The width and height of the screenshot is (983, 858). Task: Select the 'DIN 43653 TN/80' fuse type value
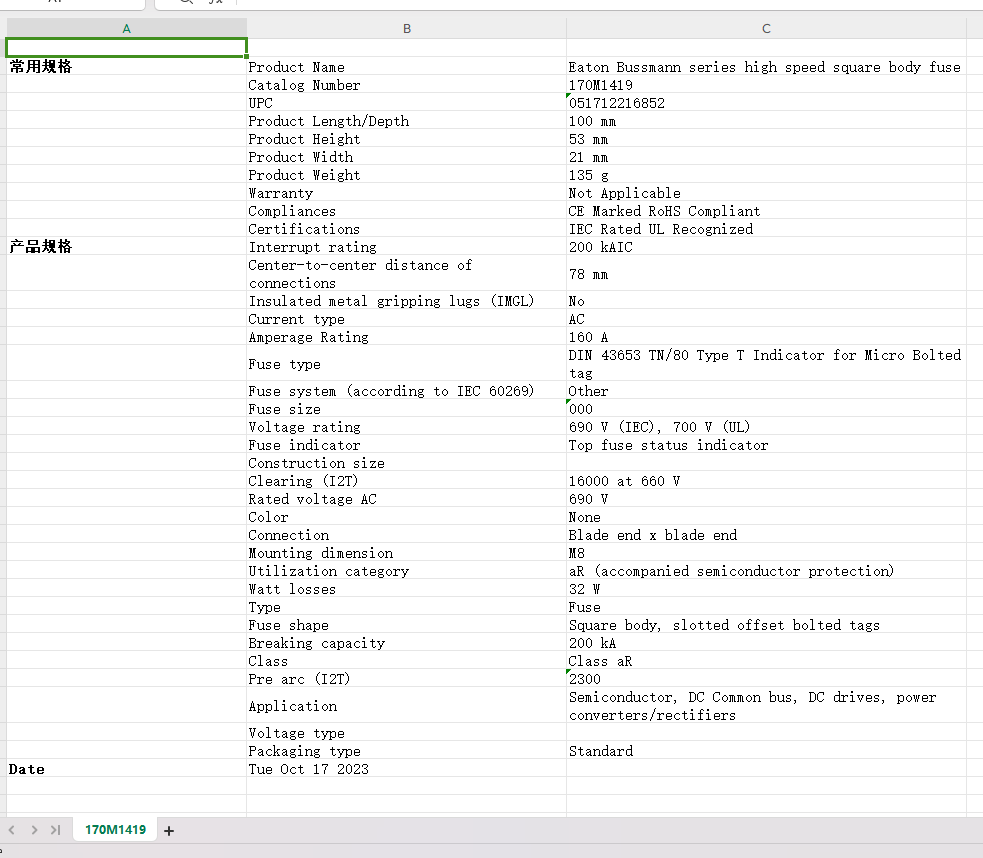click(766, 364)
